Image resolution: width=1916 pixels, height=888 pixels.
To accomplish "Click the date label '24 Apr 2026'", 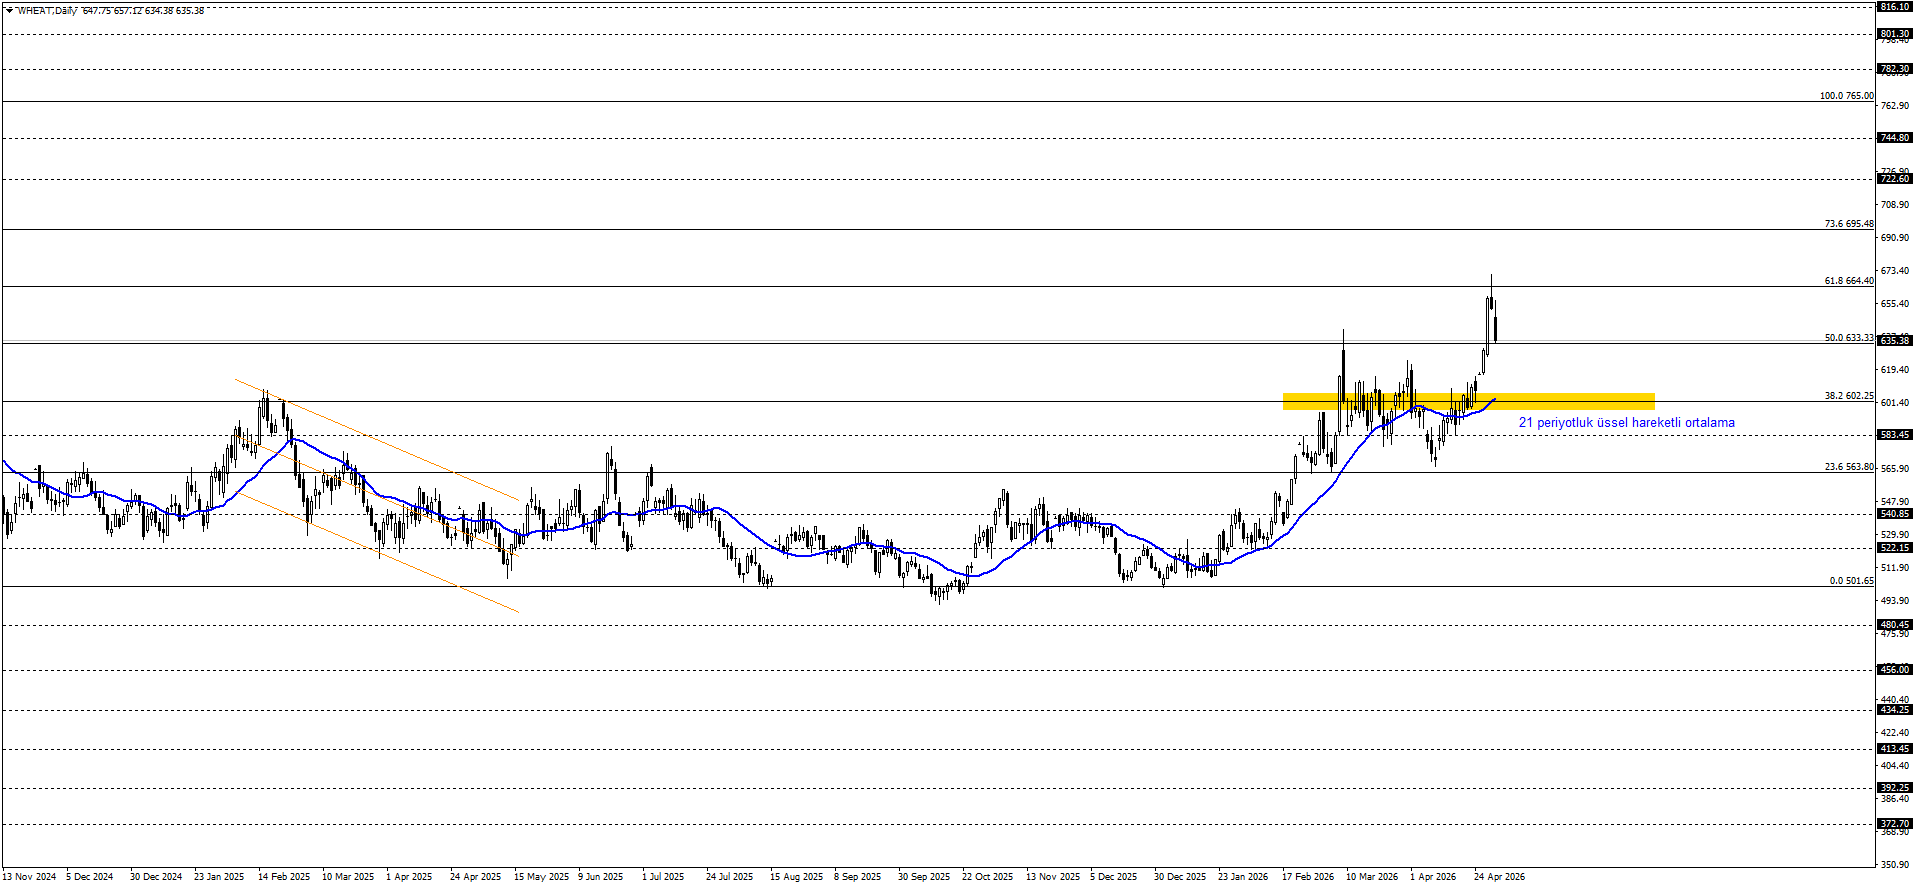I will point(1500,877).
